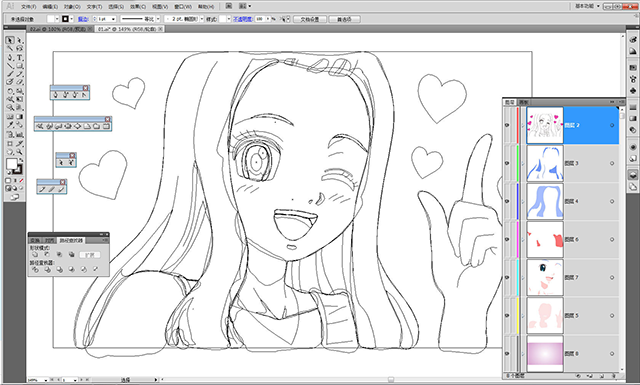Select the Gradient tool
640x385 pixels.
[x=19, y=117]
